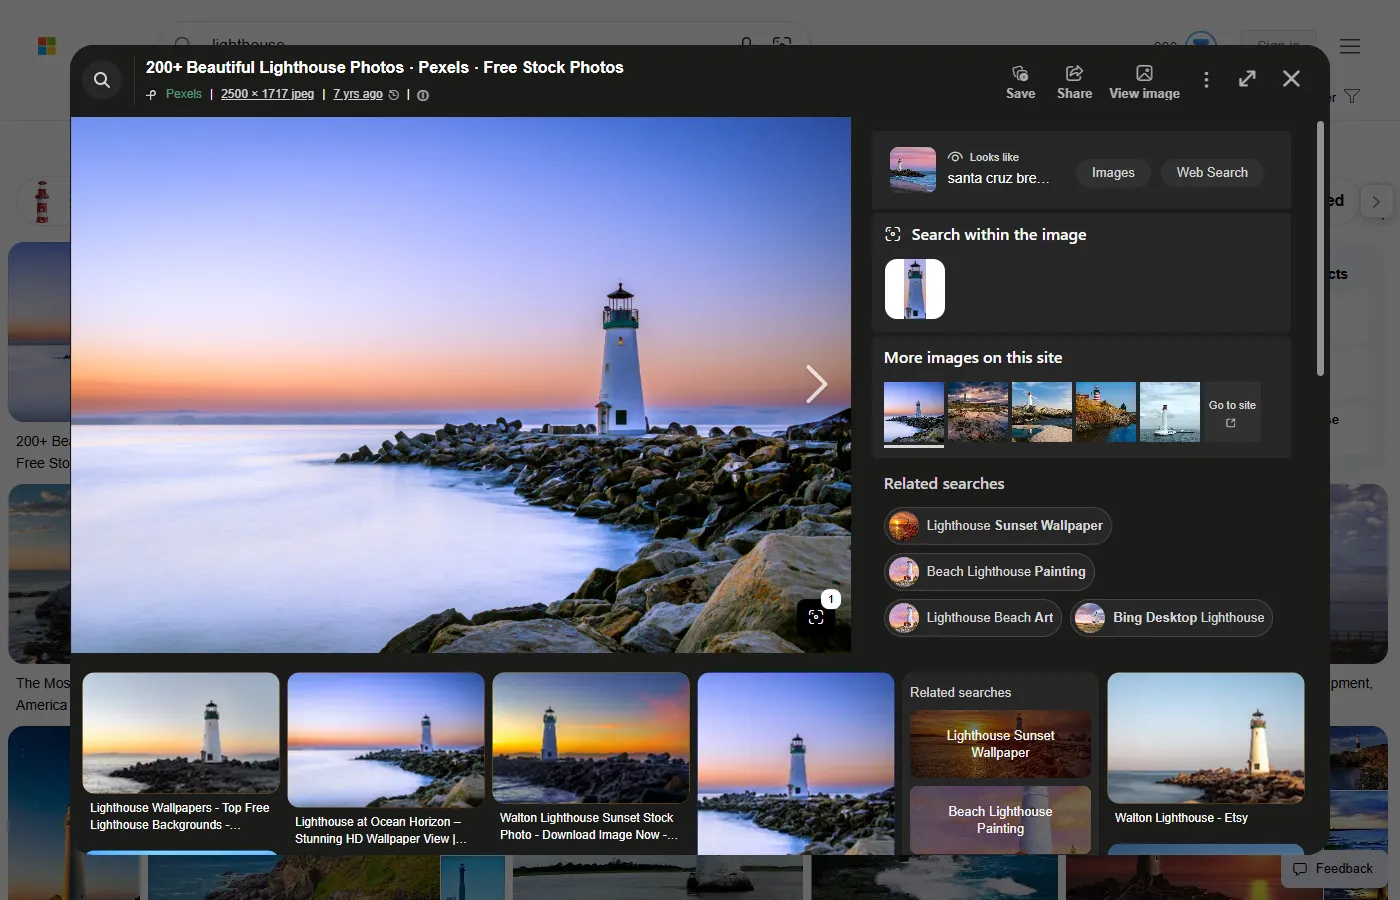Click the info icon beside the image date

(x=423, y=95)
